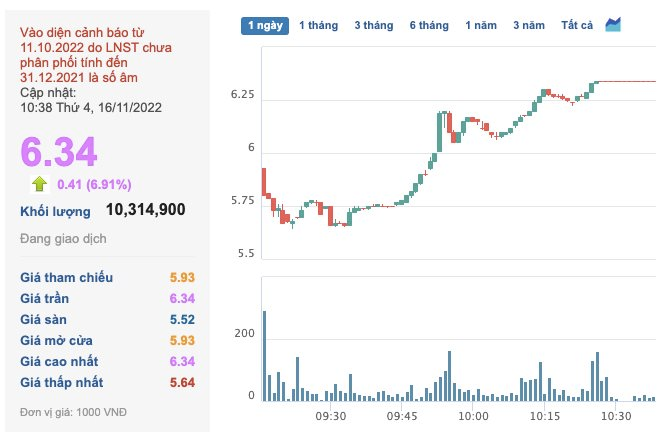Open the area chart type icon
This screenshot has width=659, height=432.
[613, 24]
